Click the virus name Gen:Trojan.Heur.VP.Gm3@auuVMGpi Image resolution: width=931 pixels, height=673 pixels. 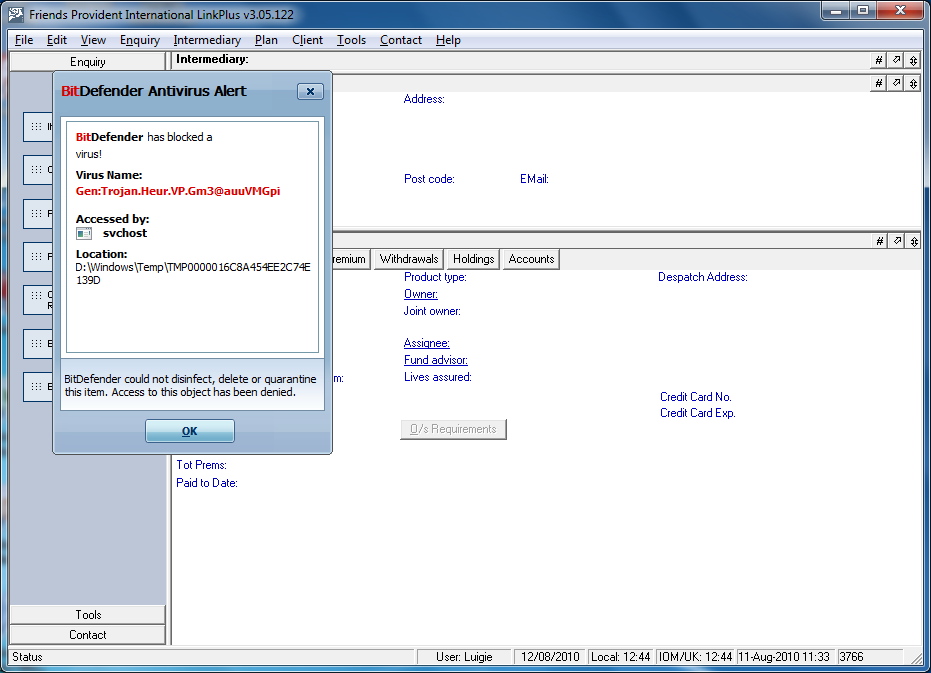coord(178,191)
